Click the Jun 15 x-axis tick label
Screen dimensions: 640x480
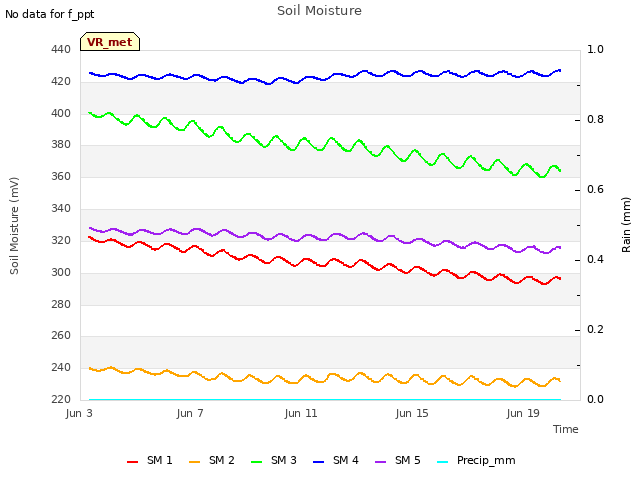click(x=412, y=413)
